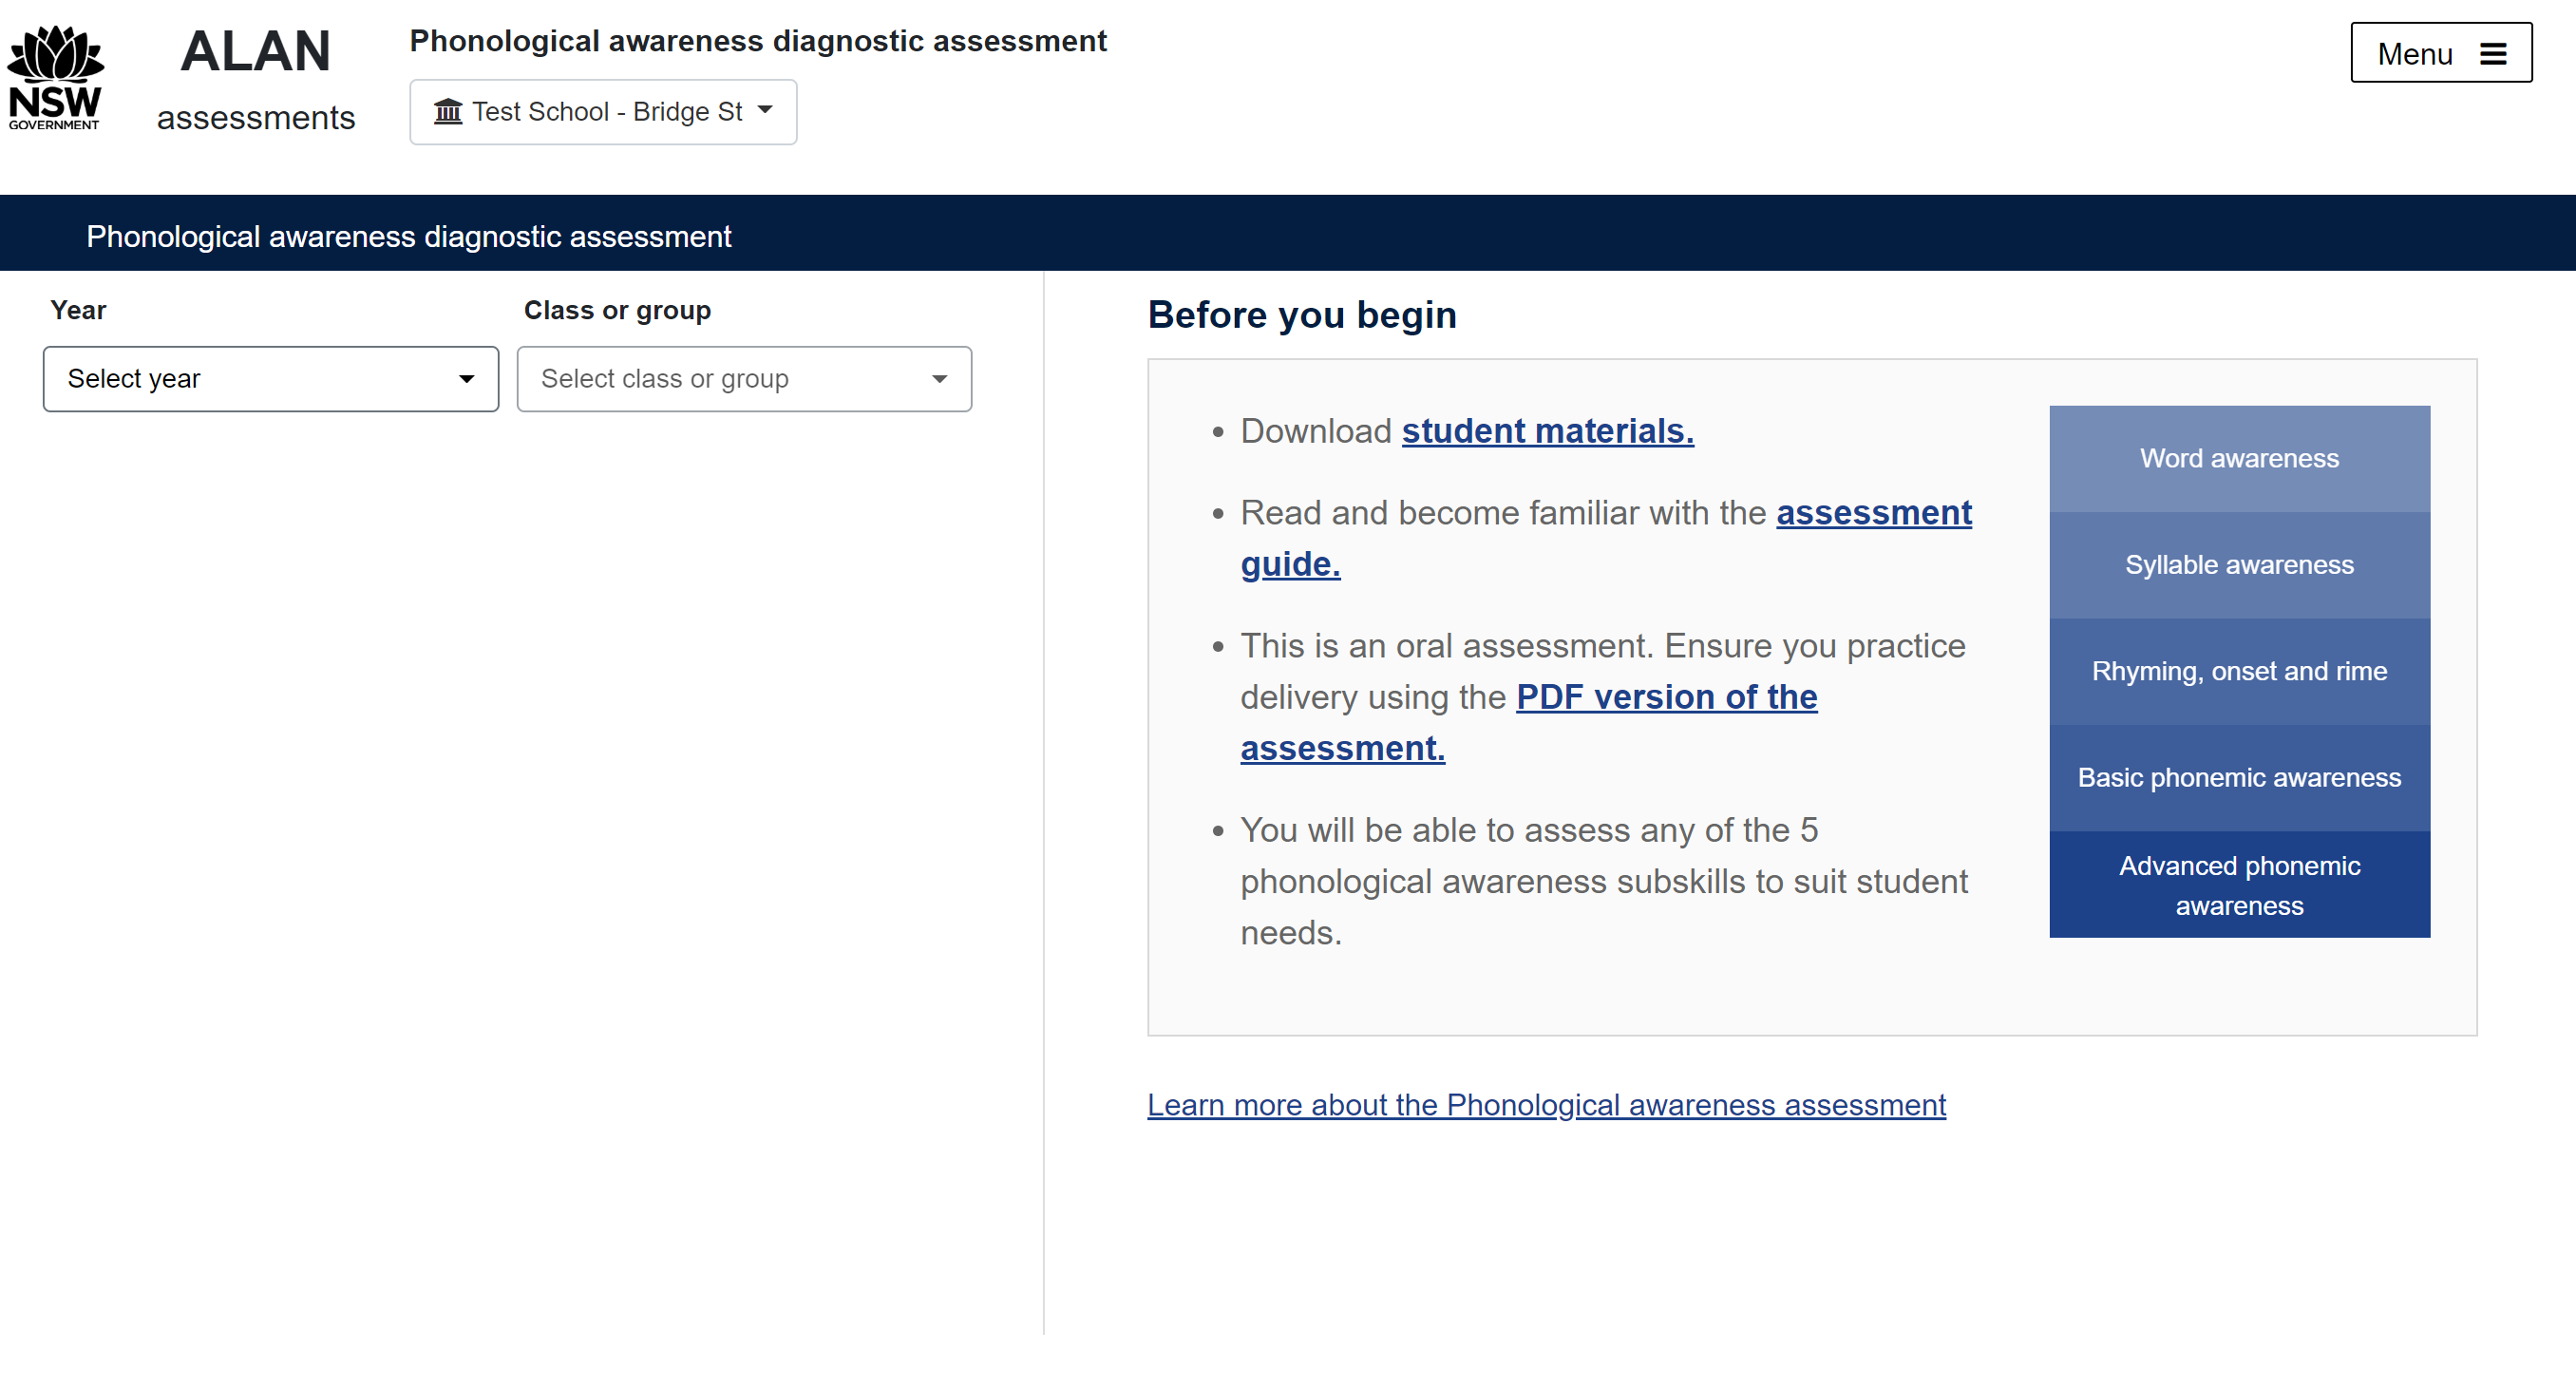Select the Rhyming, onset and rime tile
Screen dimensions: 2576x1390
click(2239, 672)
